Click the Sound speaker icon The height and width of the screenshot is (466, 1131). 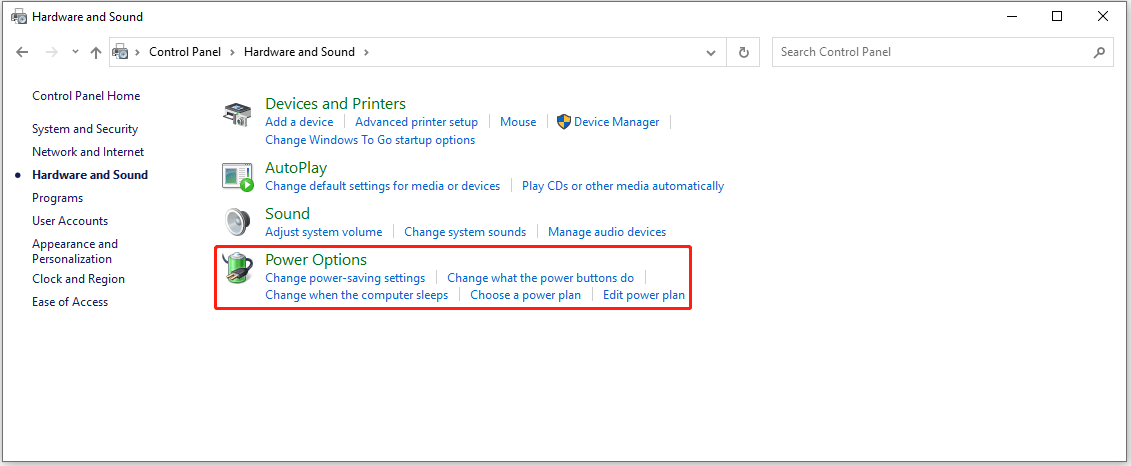[237, 222]
